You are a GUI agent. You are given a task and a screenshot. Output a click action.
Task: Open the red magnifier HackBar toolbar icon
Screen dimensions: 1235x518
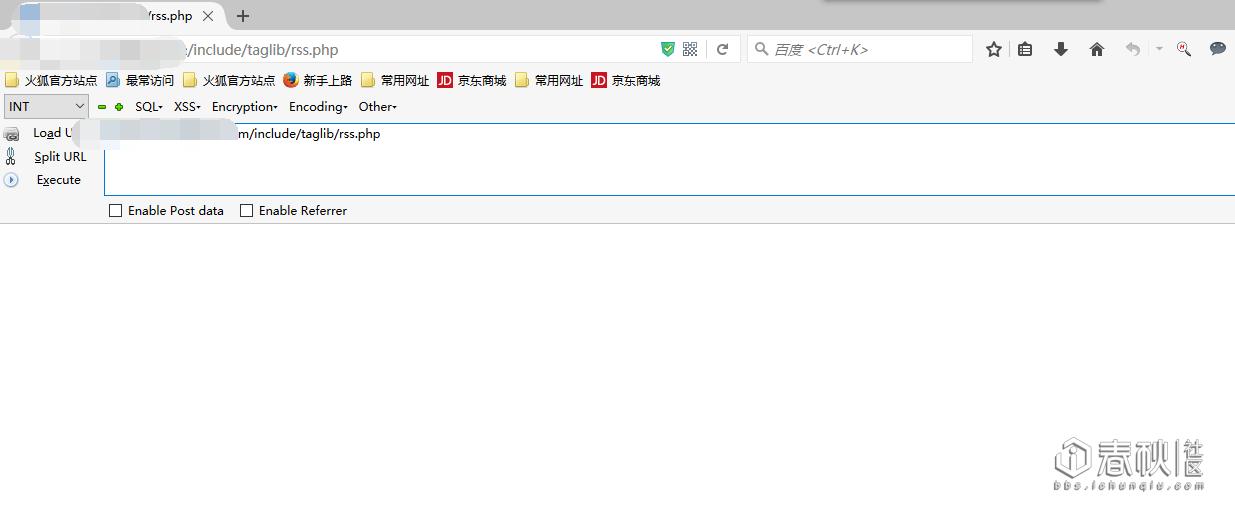(1184, 49)
